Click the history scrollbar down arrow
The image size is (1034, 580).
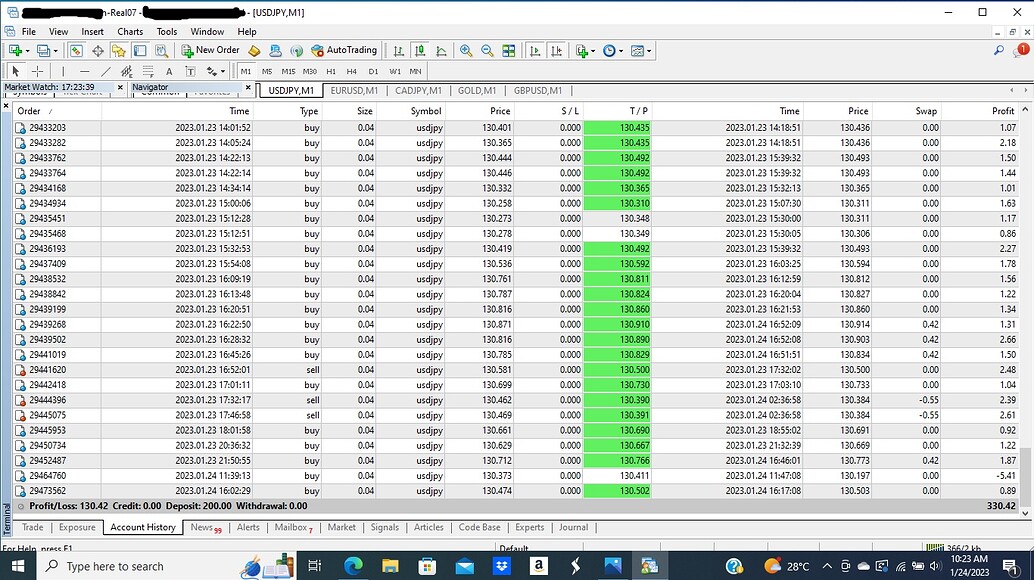(x=1025, y=513)
